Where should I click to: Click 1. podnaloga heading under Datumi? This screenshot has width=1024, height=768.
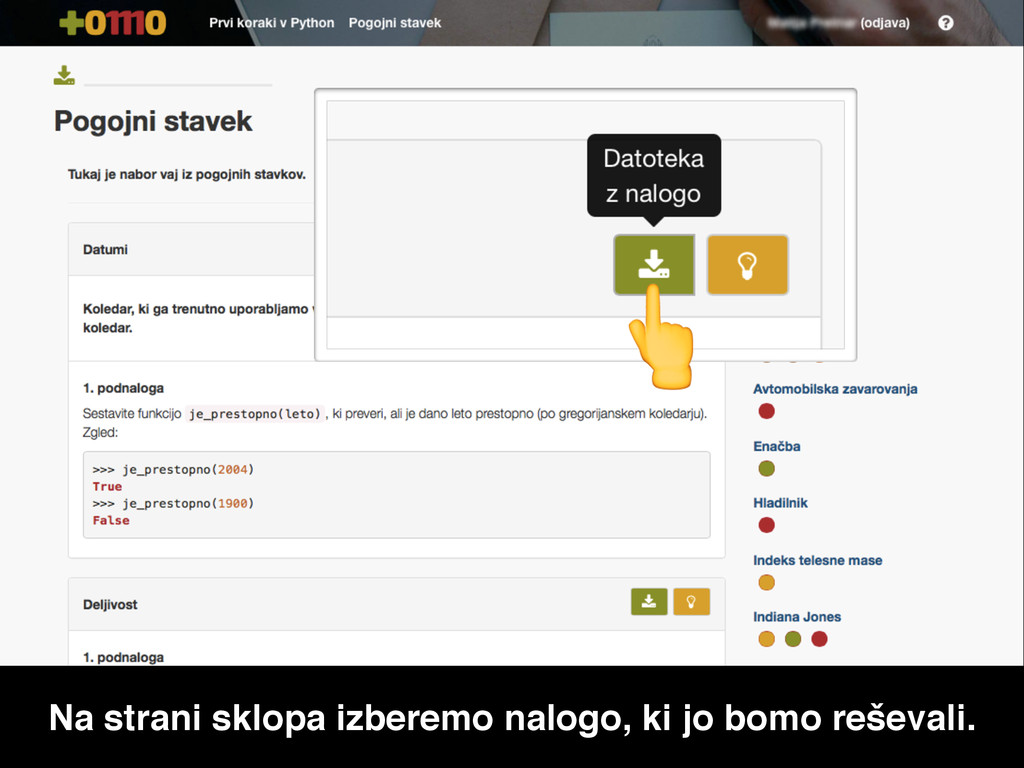click(x=123, y=389)
